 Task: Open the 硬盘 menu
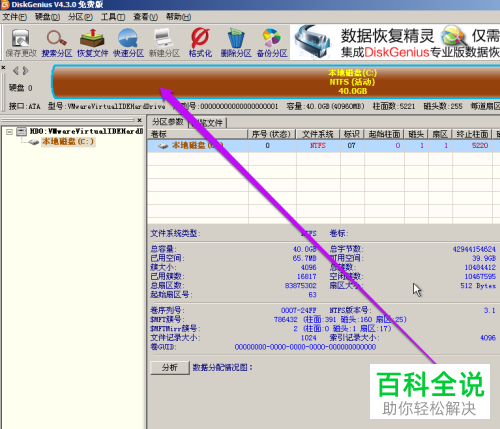47,17
